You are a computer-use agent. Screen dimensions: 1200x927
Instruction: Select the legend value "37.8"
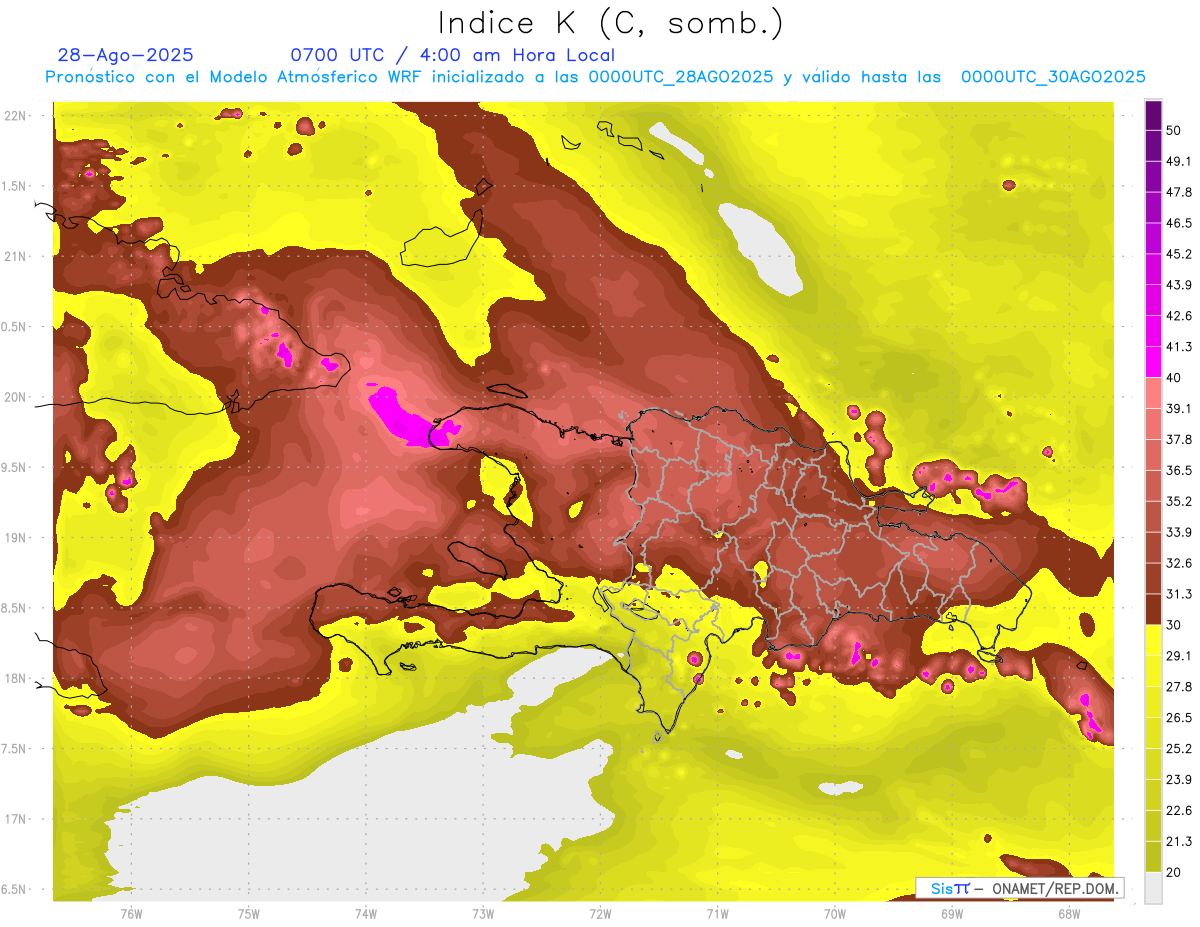(x=1178, y=439)
